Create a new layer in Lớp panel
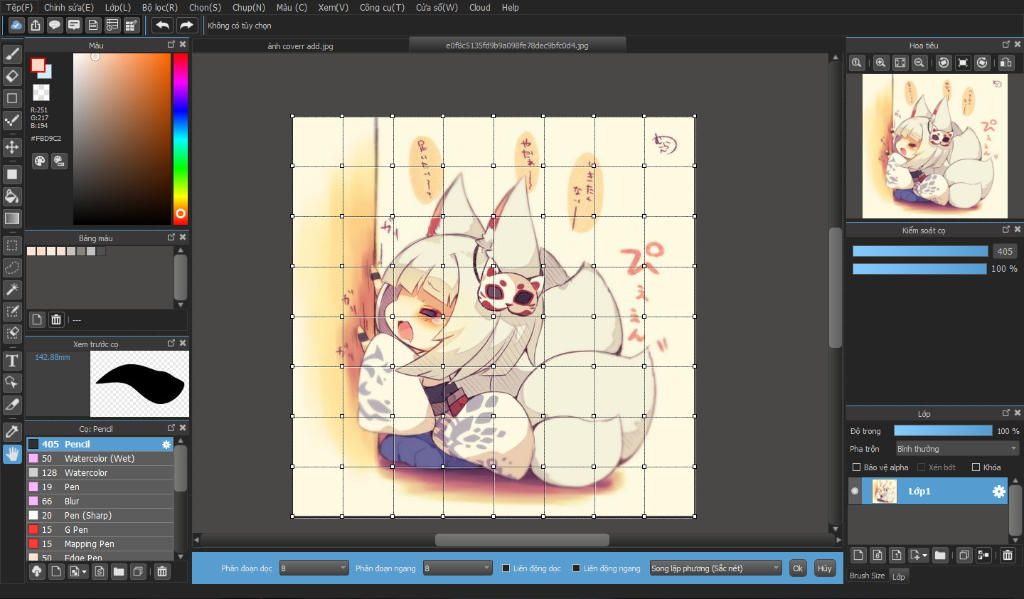 tap(858, 555)
